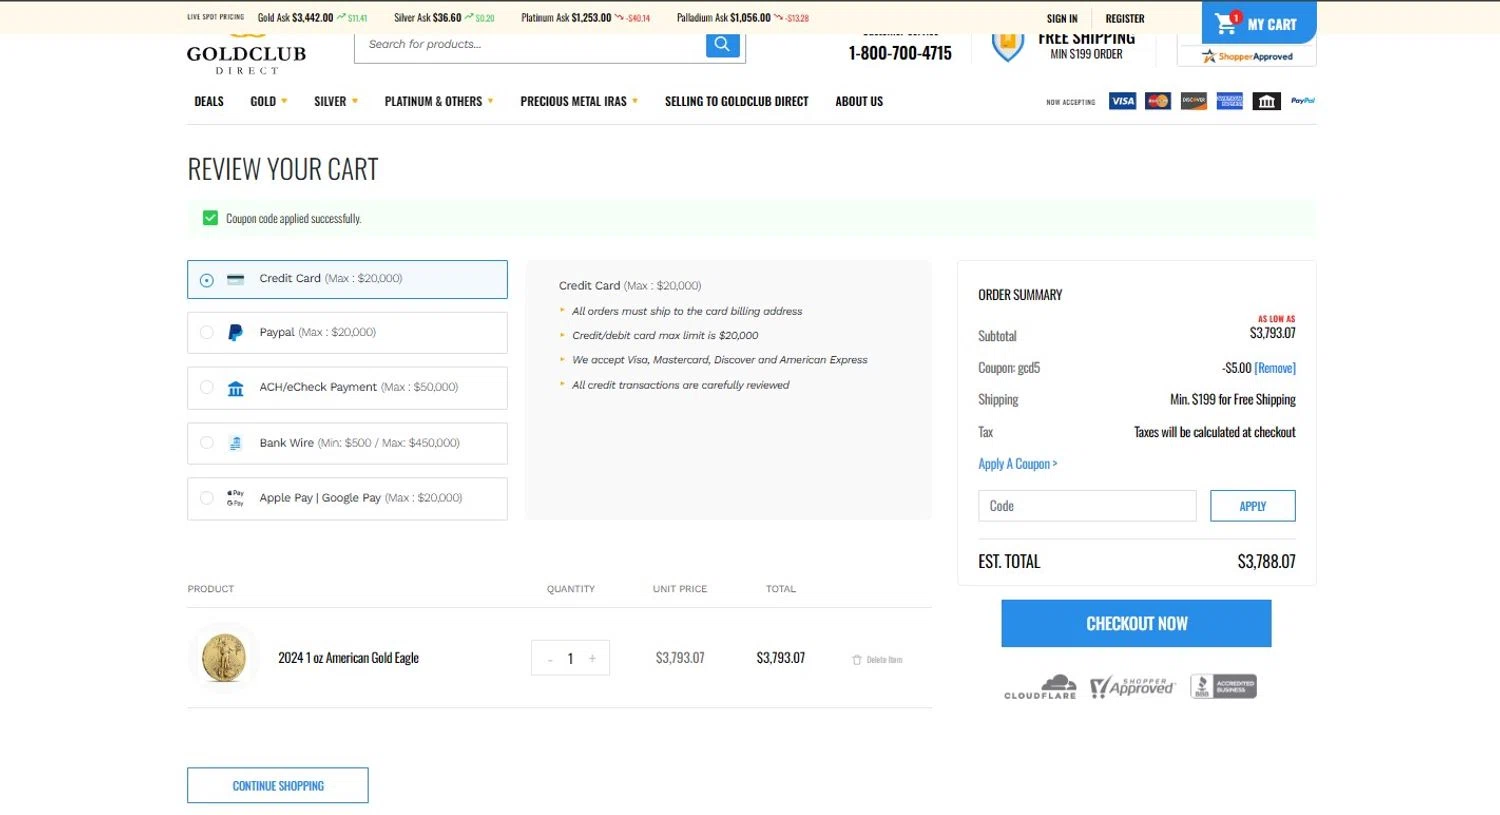The height and width of the screenshot is (815, 1500).
Task: Click the PayPal logo in header
Action: click(x=1303, y=101)
